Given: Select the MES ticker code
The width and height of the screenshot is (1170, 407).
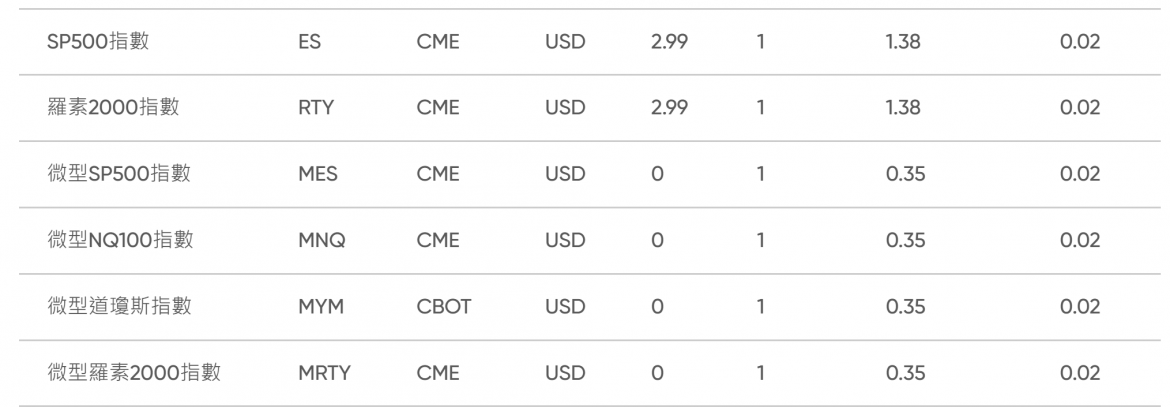Looking at the screenshot, I should point(318,175).
